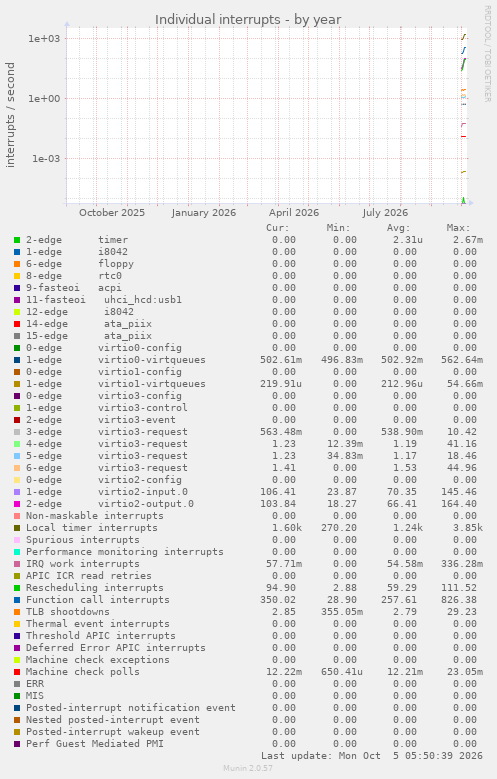The width and height of the screenshot is (497, 779).
Task: Click the "Max:" column header
Action: tap(458, 228)
